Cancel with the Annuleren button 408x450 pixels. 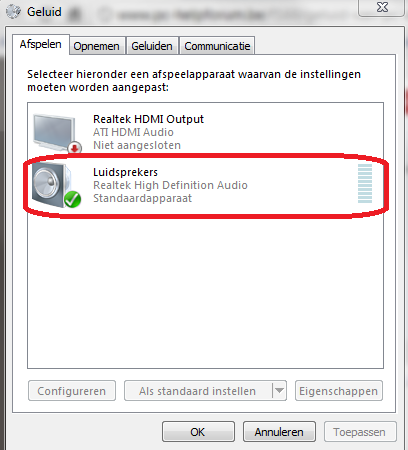point(279,432)
